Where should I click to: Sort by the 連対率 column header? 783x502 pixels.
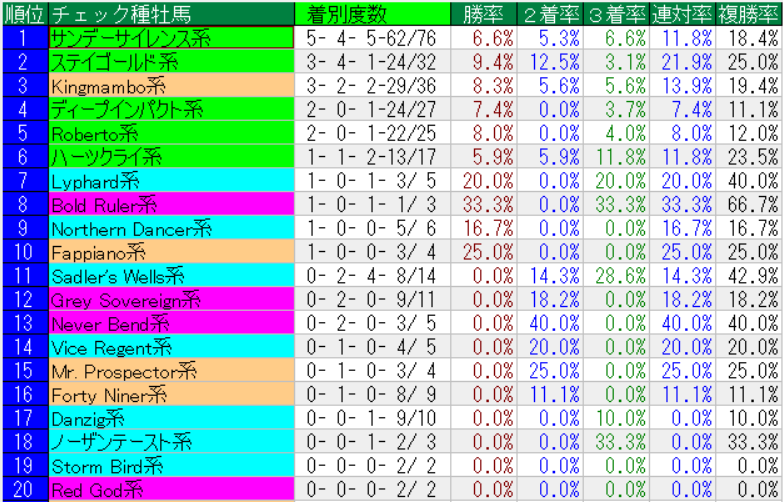click(683, 13)
